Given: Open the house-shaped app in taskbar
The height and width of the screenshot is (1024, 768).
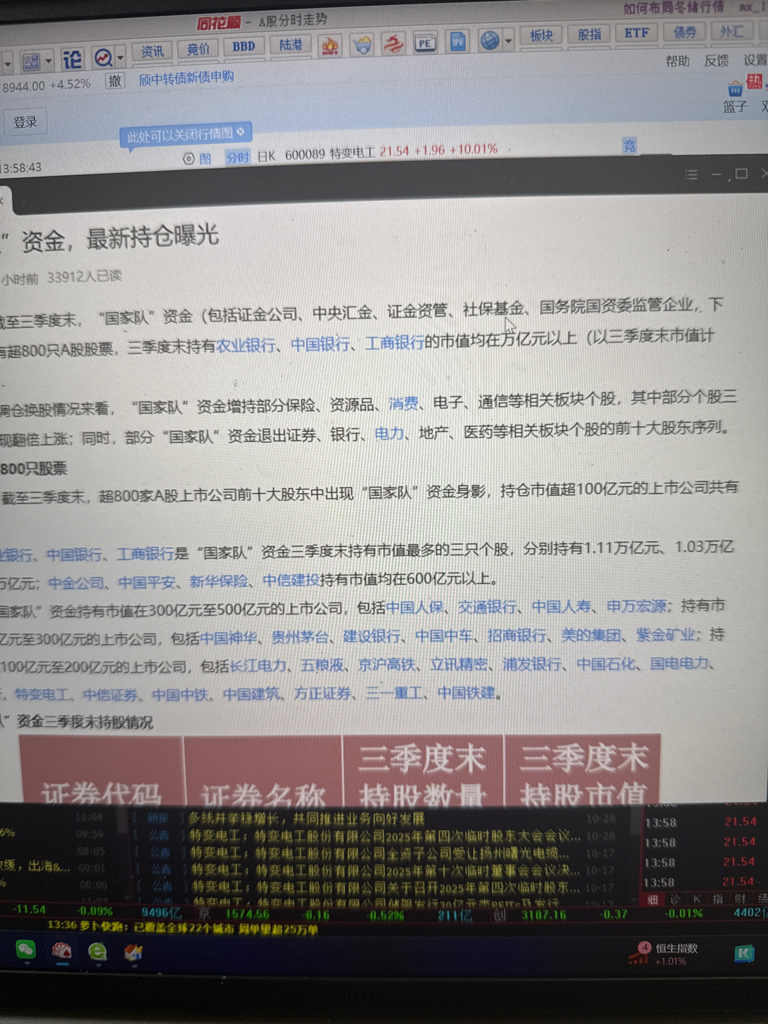Looking at the screenshot, I should 133,952.
